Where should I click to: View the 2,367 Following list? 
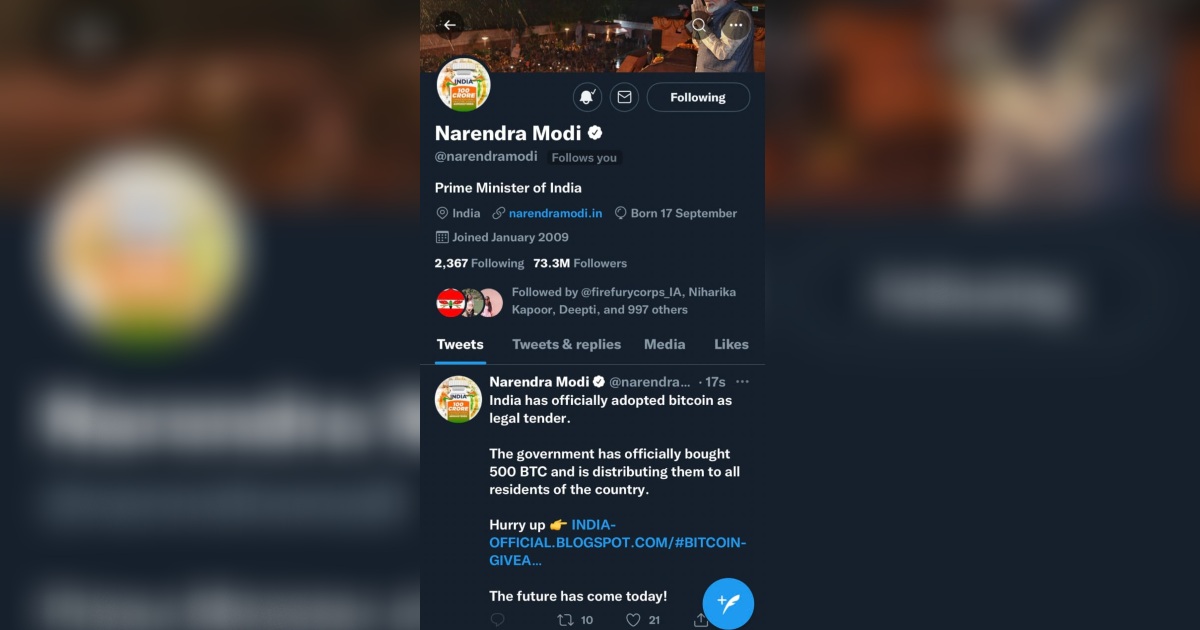point(479,263)
